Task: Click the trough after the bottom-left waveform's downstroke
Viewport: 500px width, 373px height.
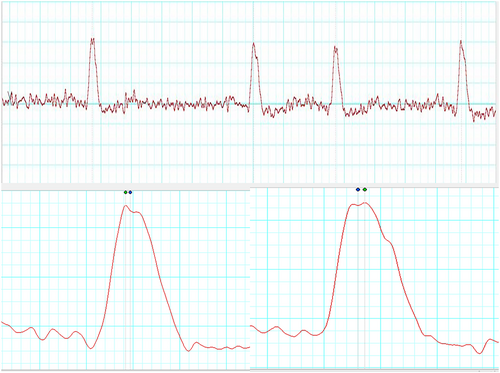Action: [x=189, y=350]
